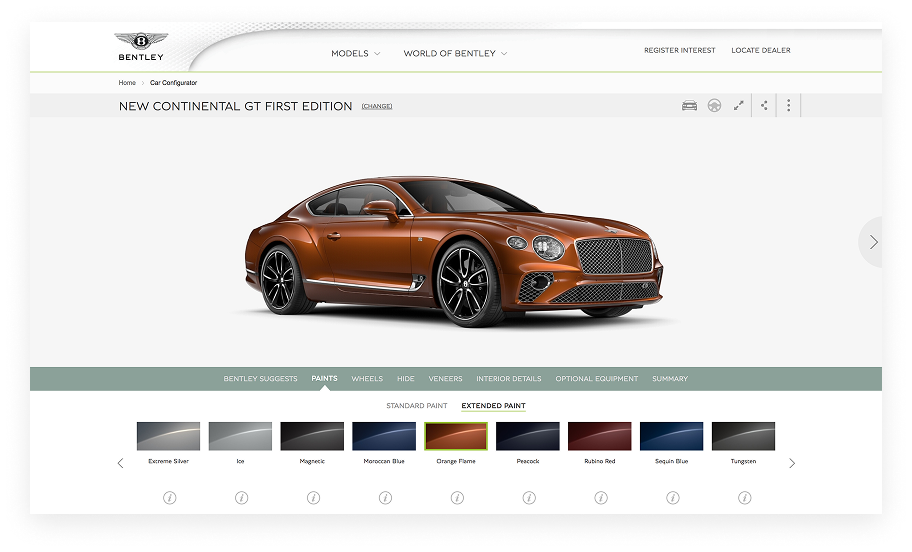
Task: Open info icon for Orange Flame
Action: click(x=457, y=498)
